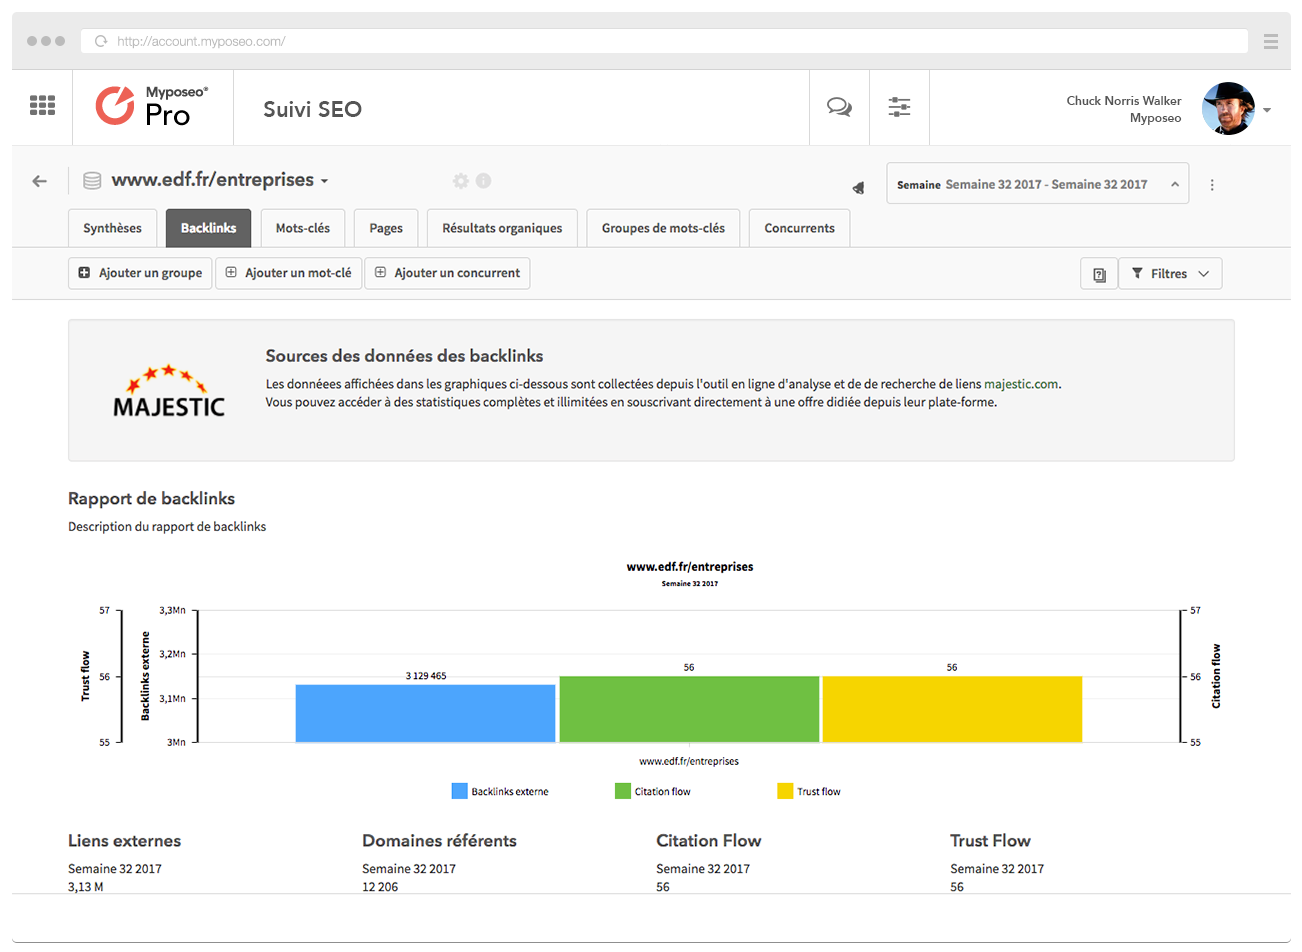Expand the user account dropdown arrow
This screenshot has width=1302, height=952.
pyautogui.click(x=1267, y=110)
